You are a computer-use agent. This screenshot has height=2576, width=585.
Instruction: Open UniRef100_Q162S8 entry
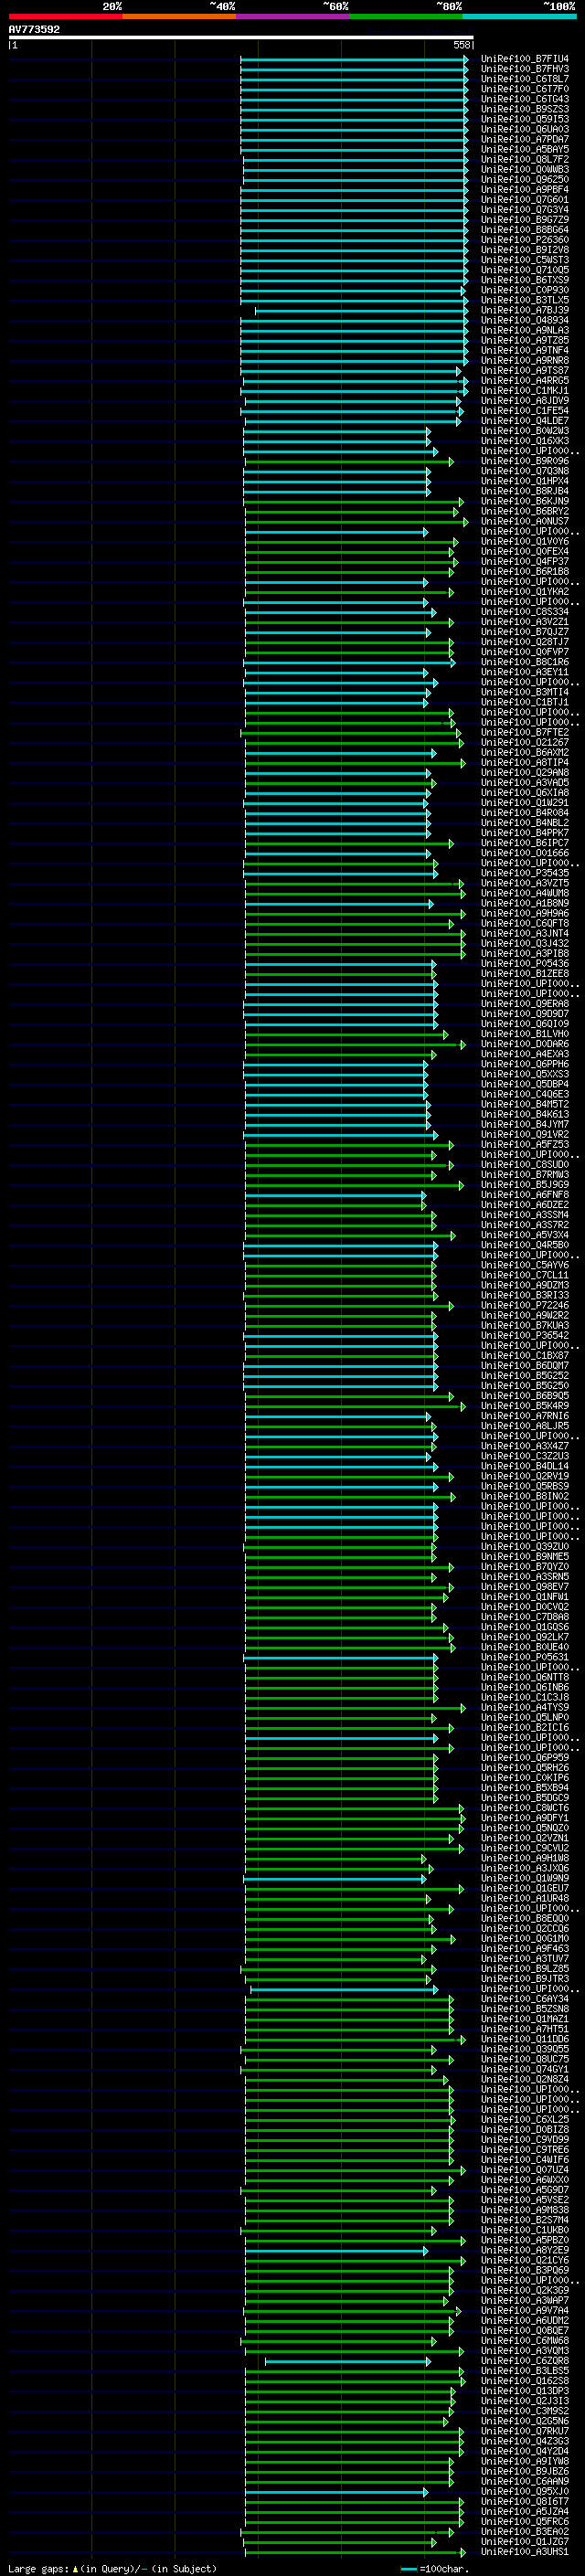point(525,2381)
